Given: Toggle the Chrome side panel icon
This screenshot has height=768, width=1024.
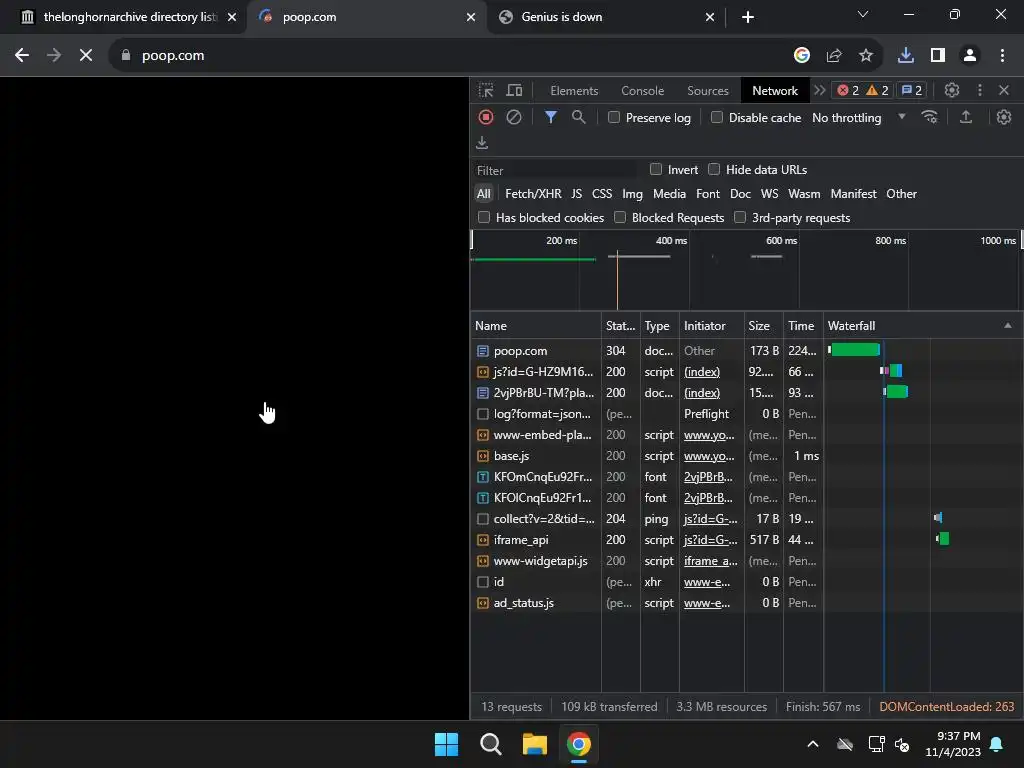Looking at the screenshot, I should [938, 56].
